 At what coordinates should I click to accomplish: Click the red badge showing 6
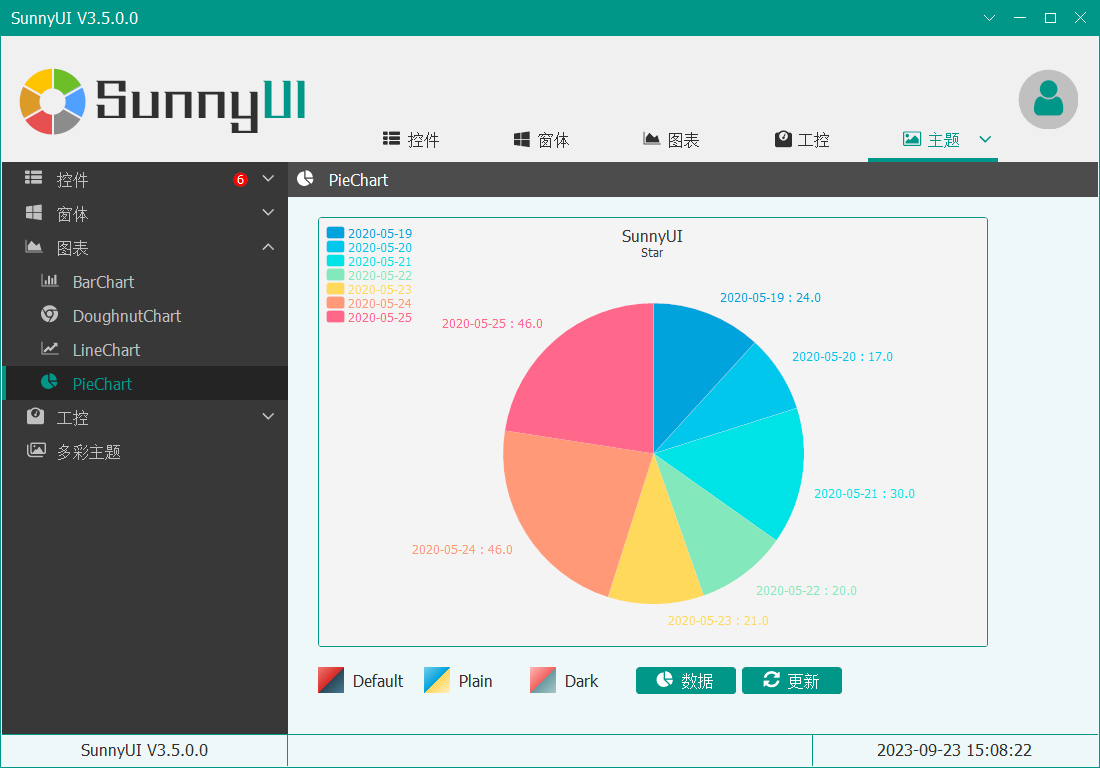[240, 180]
